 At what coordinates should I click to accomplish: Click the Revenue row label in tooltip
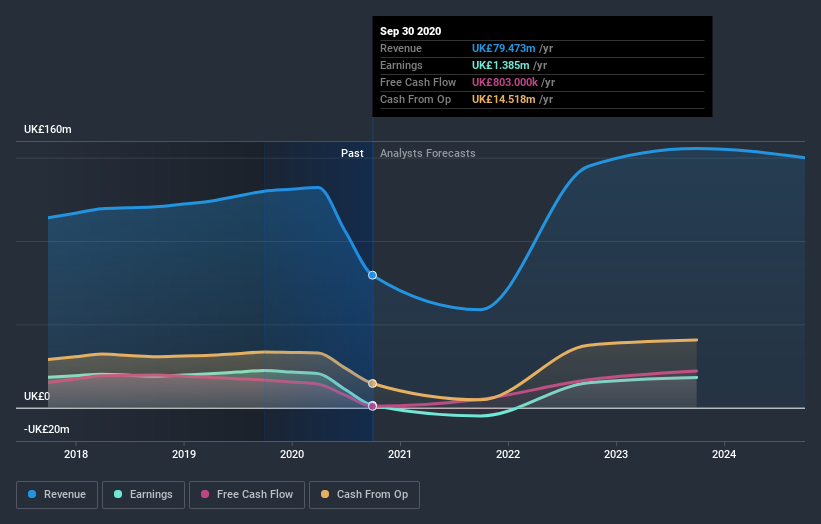pos(401,48)
